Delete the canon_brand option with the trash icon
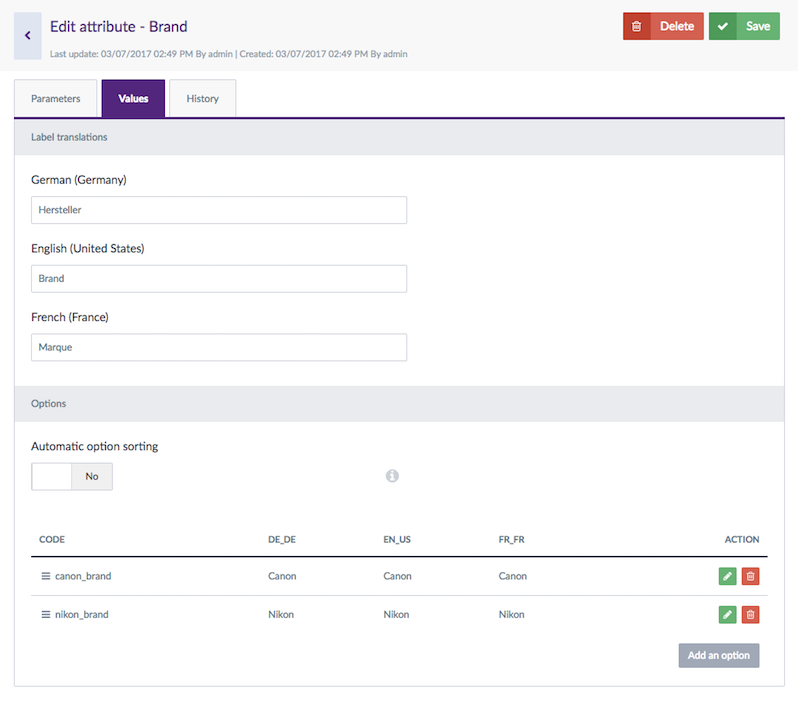Image resolution: width=798 pixels, height=703 pixels. [x=750, y=576]
